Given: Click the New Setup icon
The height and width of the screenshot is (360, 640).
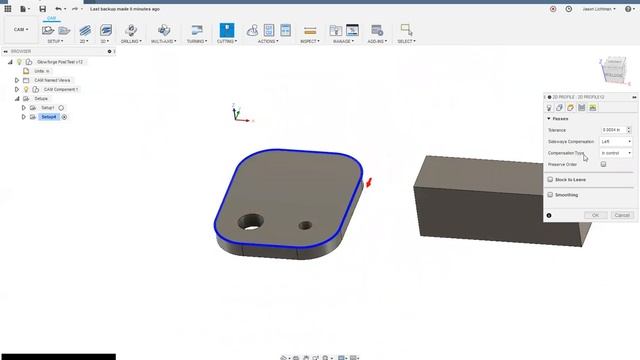Looking at the screenshot, I should 48,30.
